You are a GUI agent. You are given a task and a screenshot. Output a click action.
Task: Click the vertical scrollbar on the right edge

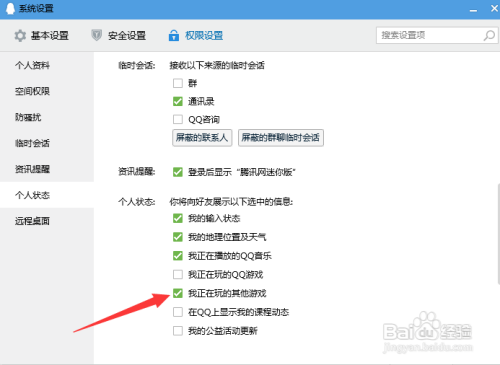point(498,233)
